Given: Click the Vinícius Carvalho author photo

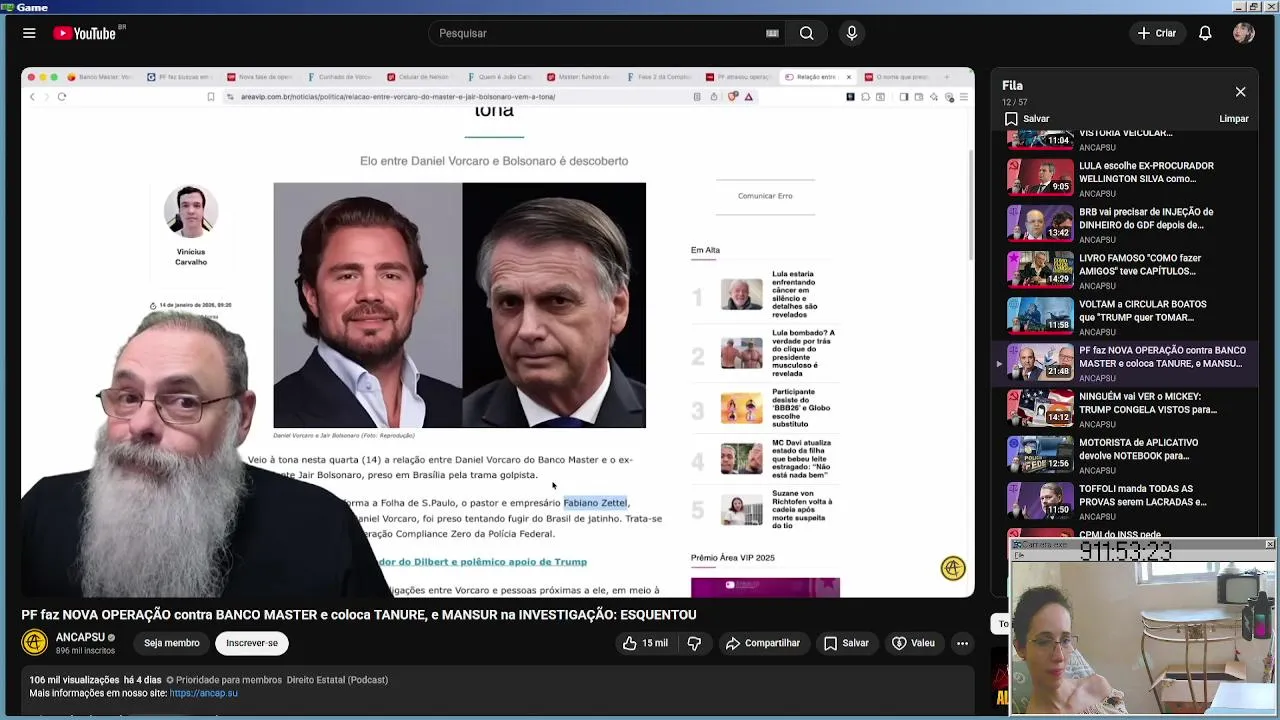Looking at the screenshot, I should [x=191, y=212].
